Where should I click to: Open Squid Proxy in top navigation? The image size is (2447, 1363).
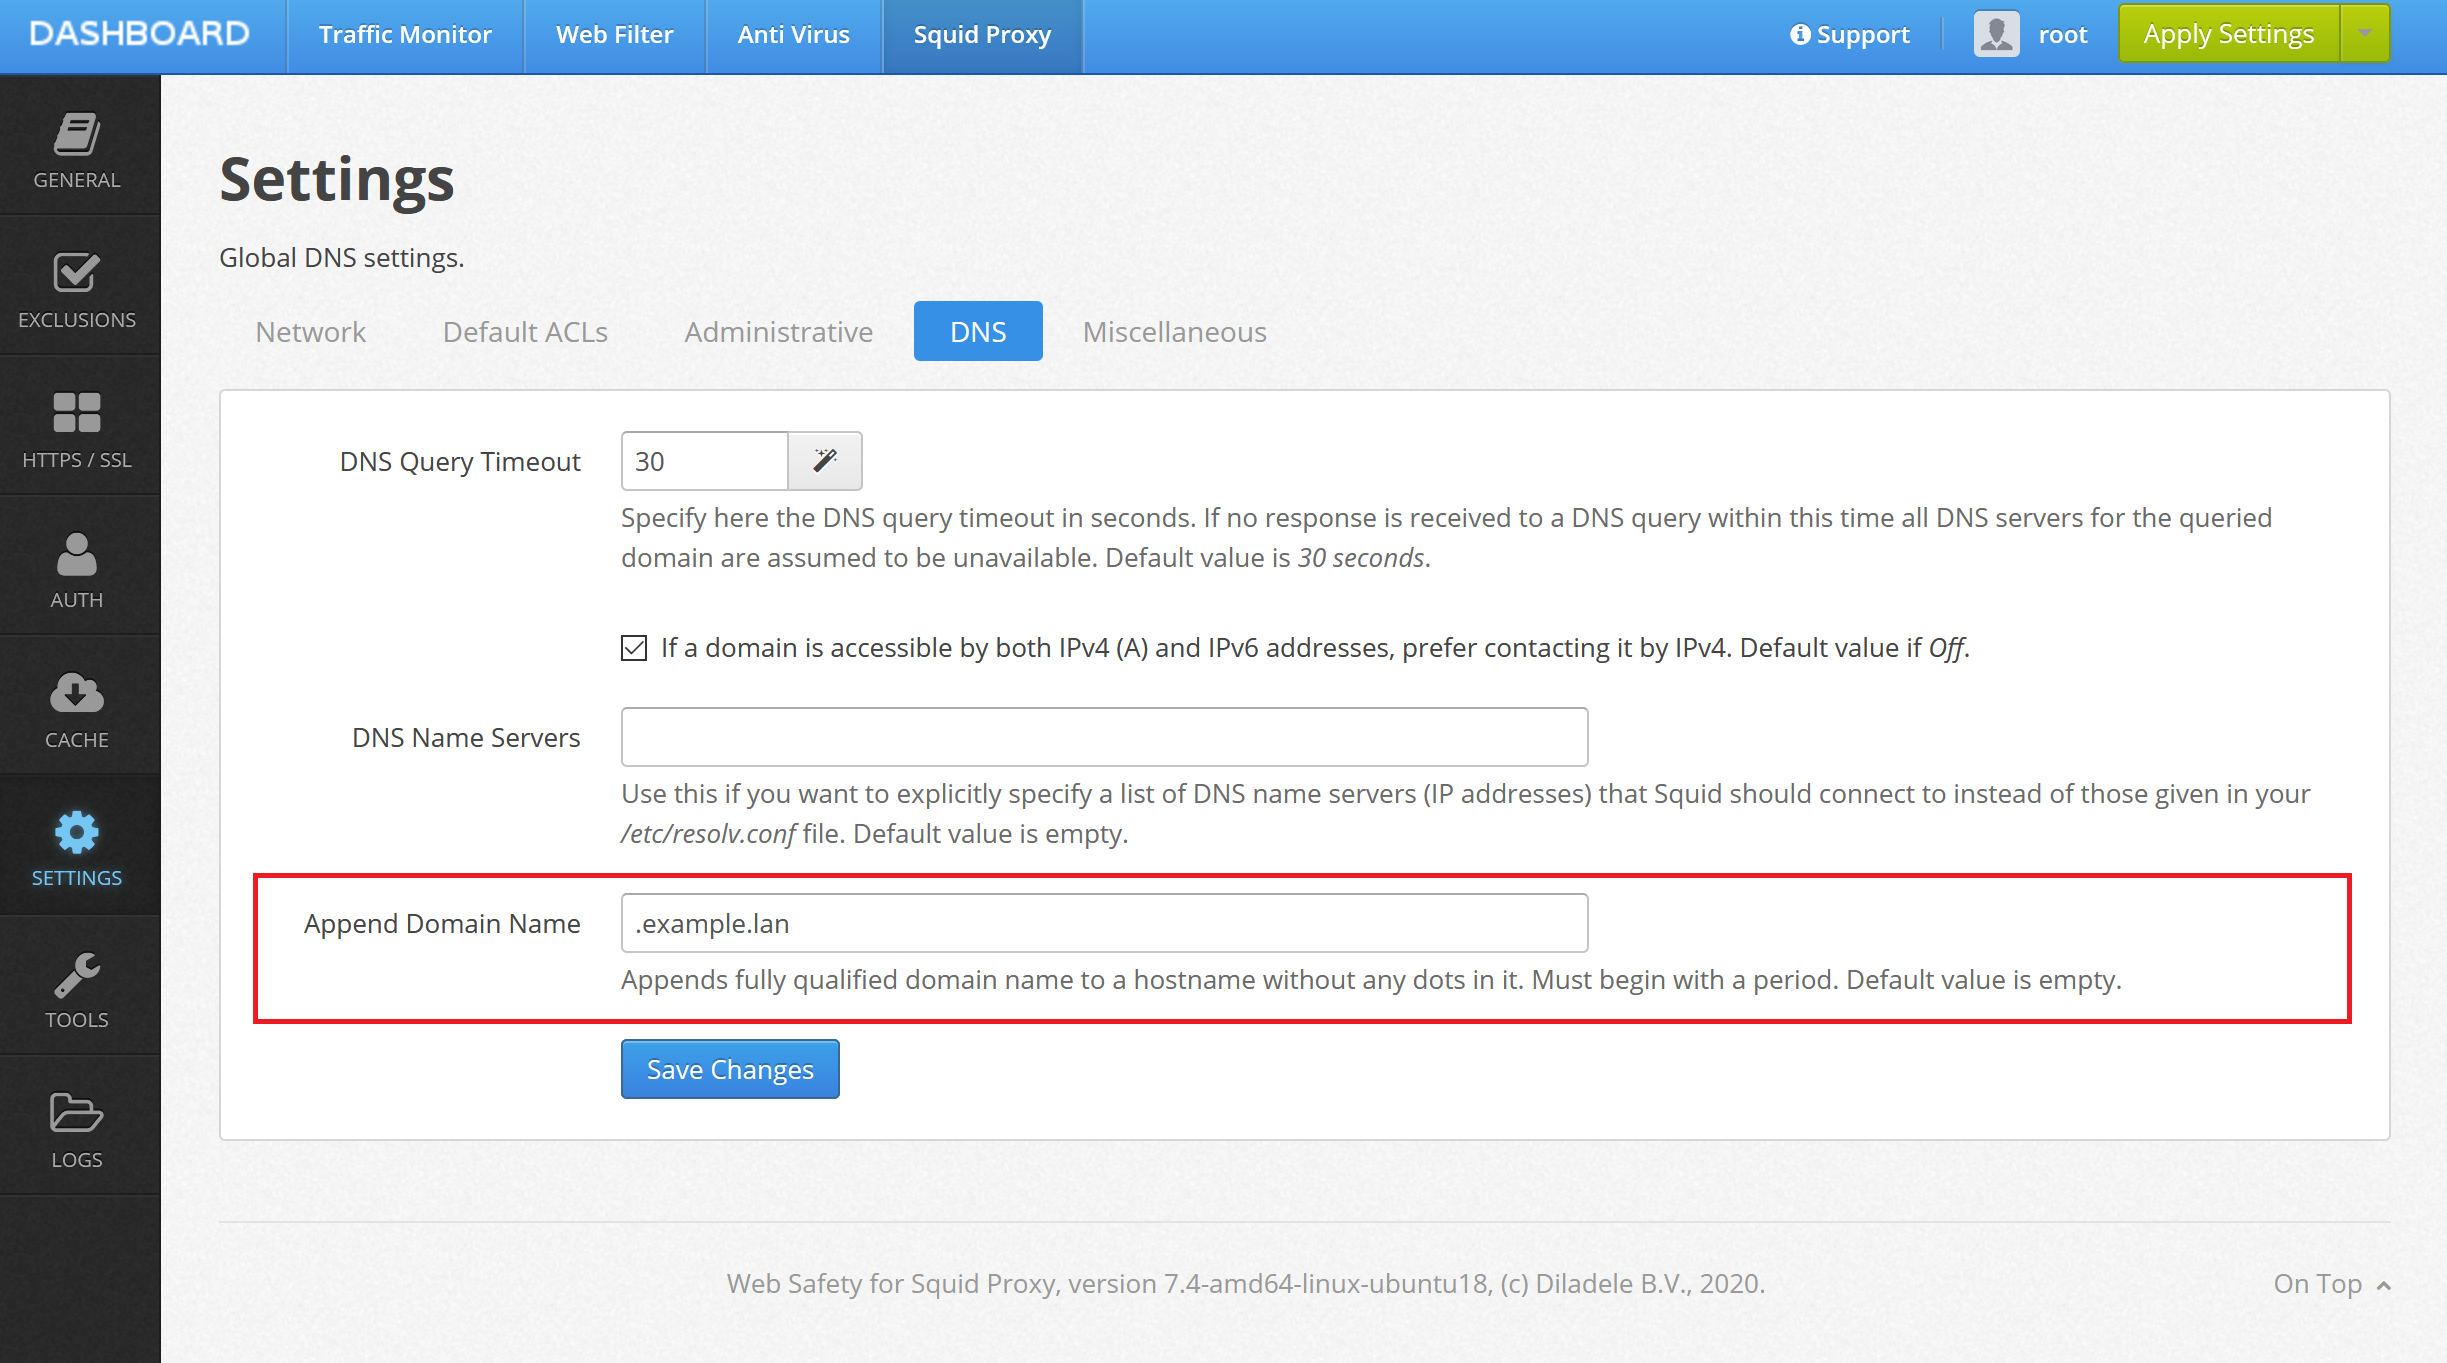click(x=982, y=35)
